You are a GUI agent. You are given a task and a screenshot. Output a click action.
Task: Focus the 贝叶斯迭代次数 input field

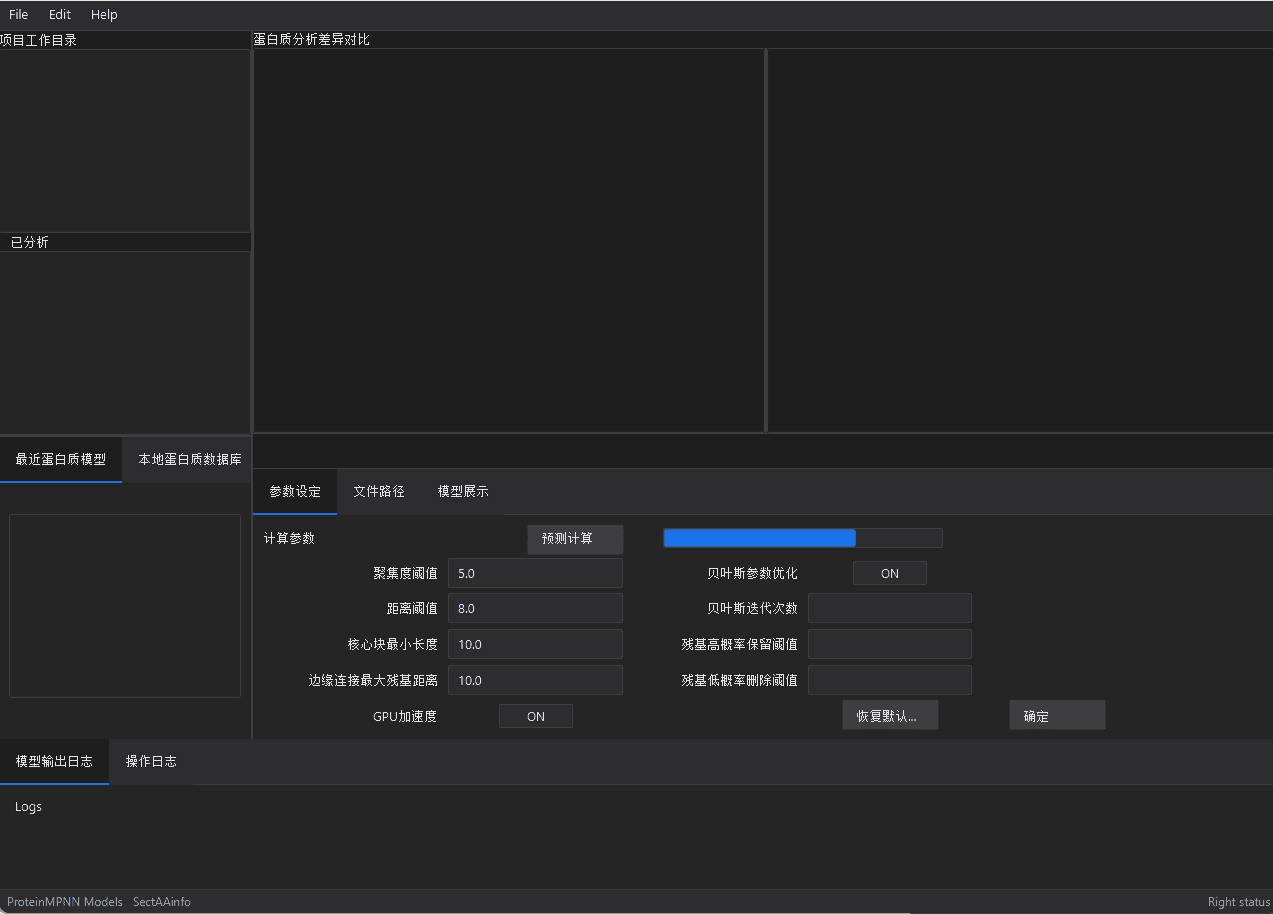889,608
